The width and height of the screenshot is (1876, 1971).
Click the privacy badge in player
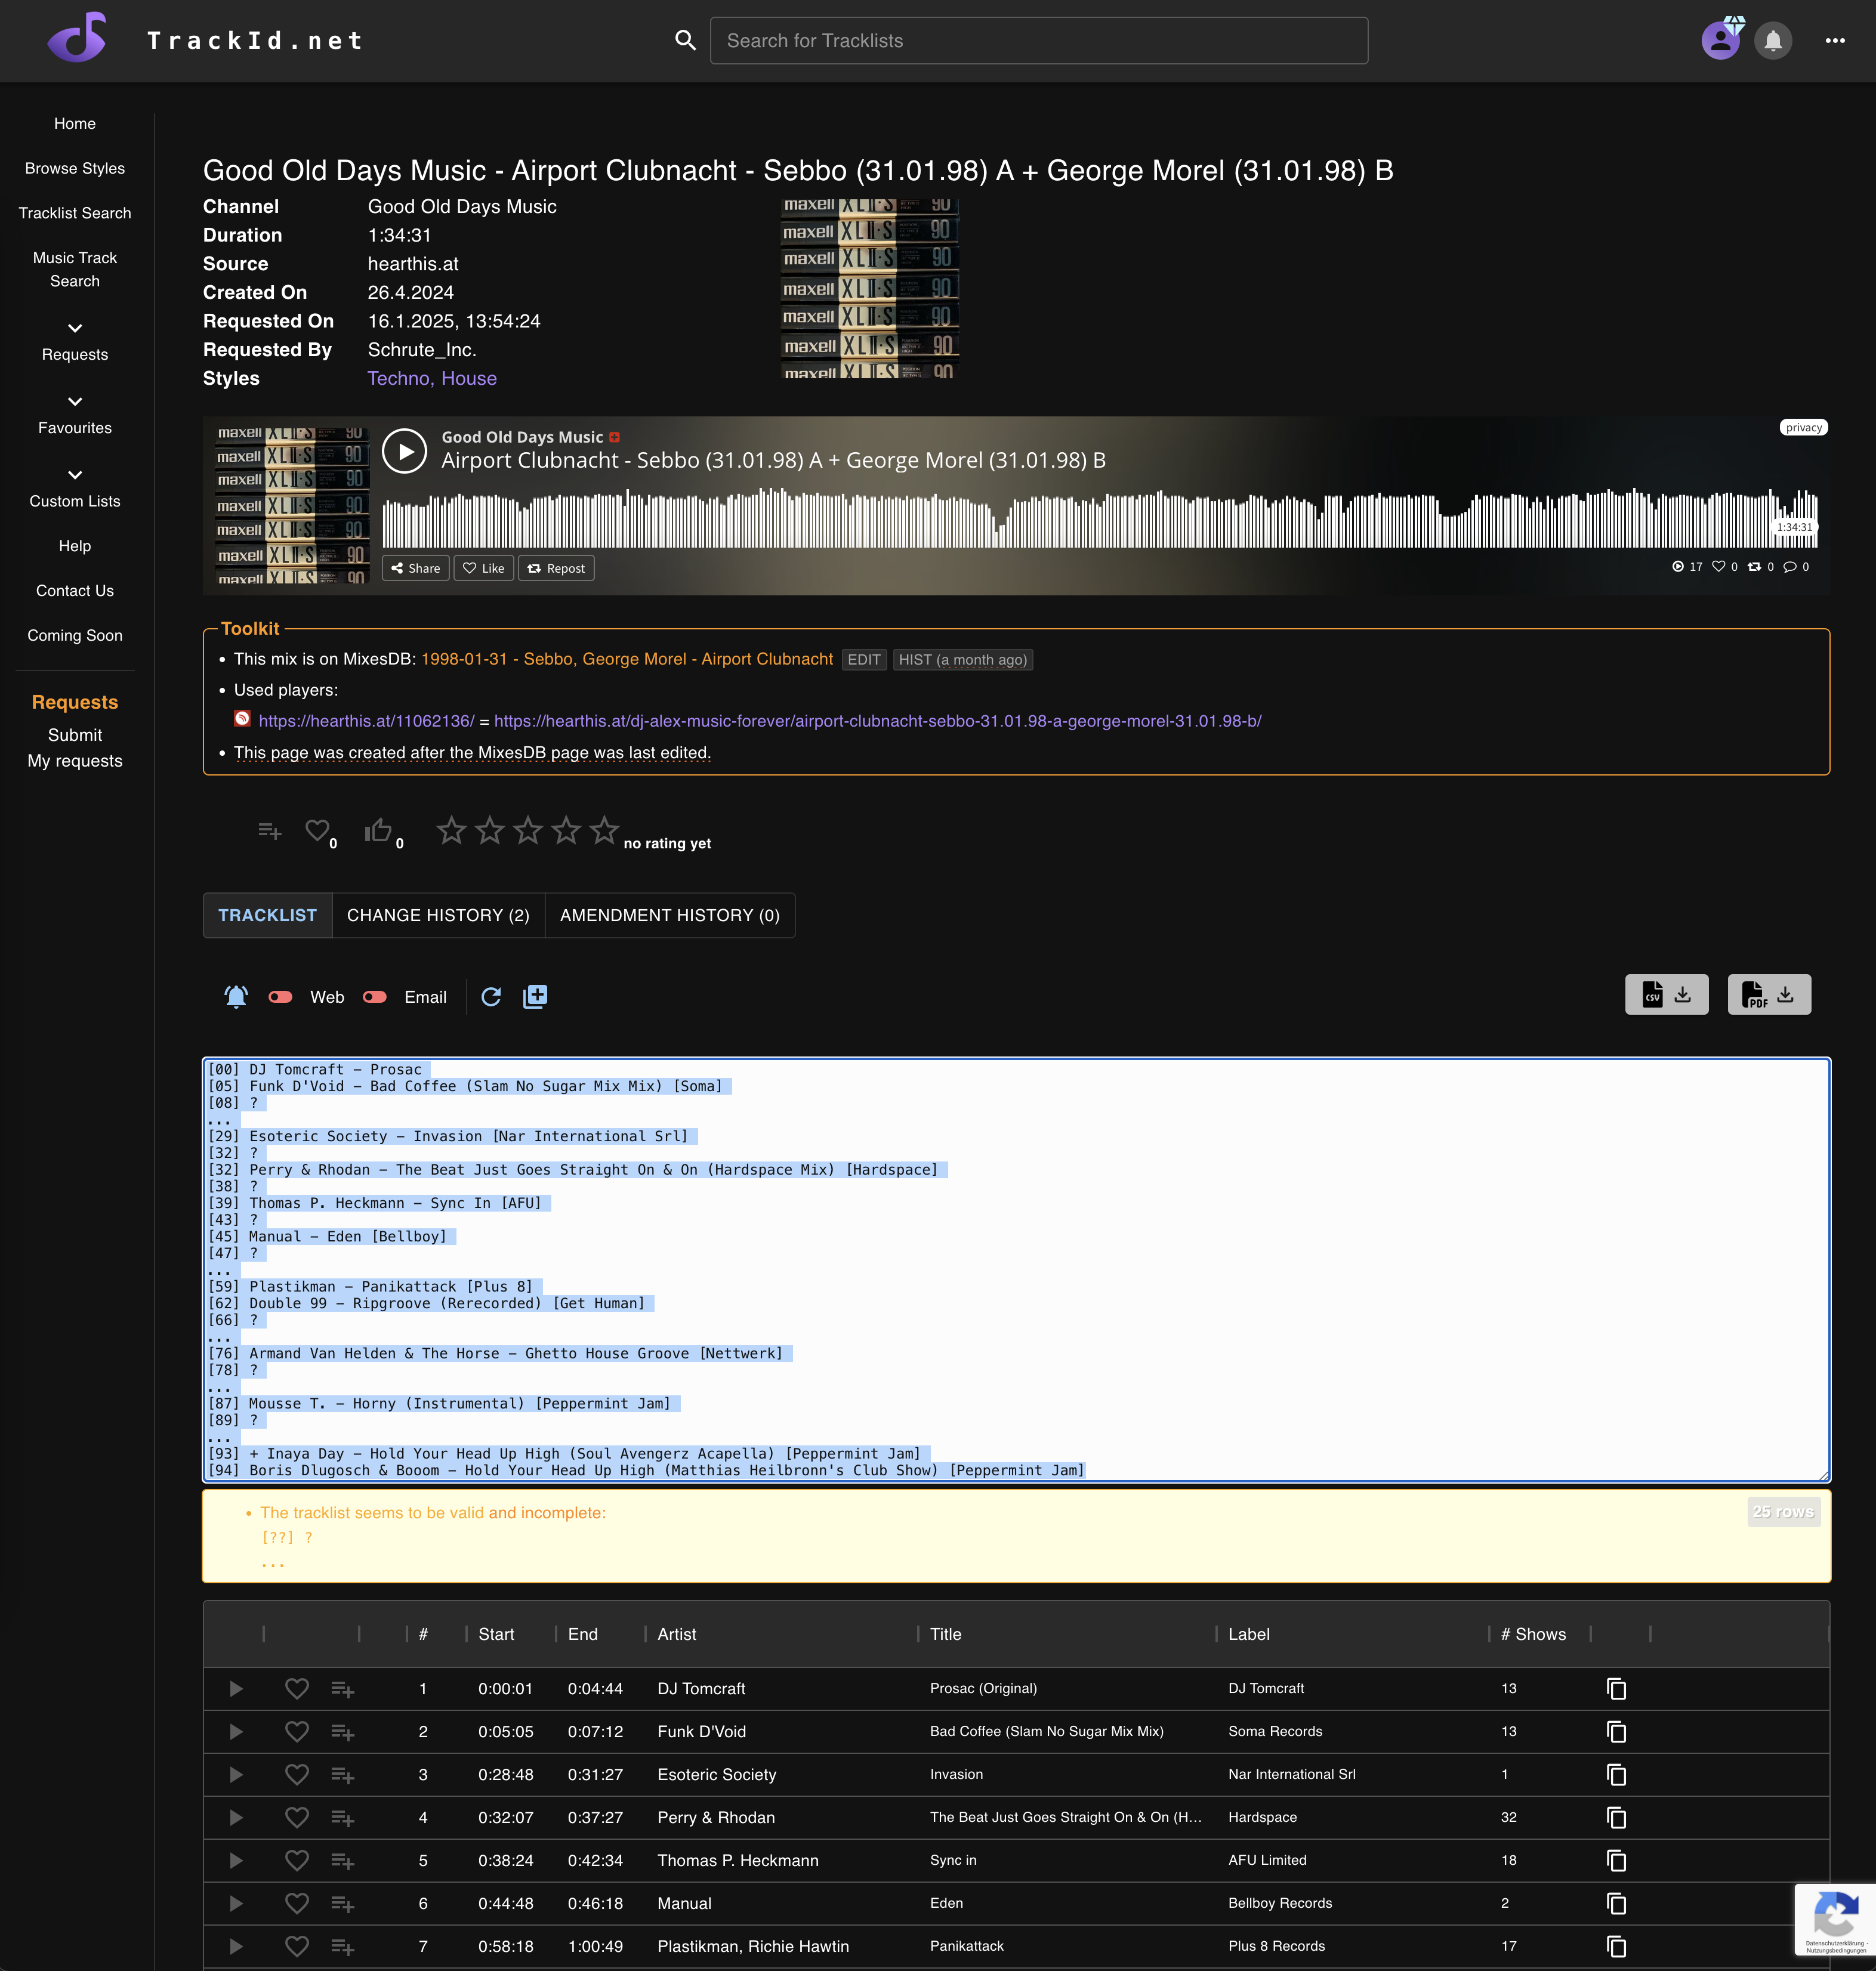1804,427
